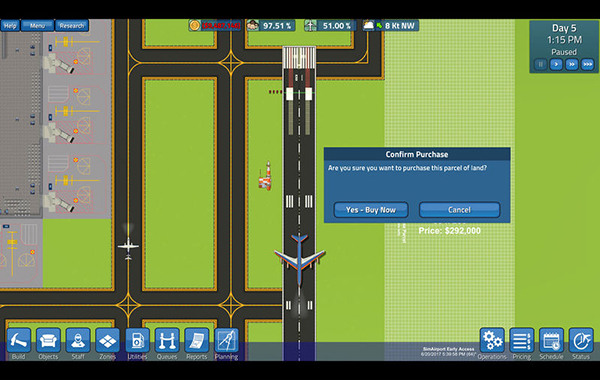The height and width of the screenshot is (380, 600).
Task: Open the Objects sofa menu
Action: (x=48, y=340)
